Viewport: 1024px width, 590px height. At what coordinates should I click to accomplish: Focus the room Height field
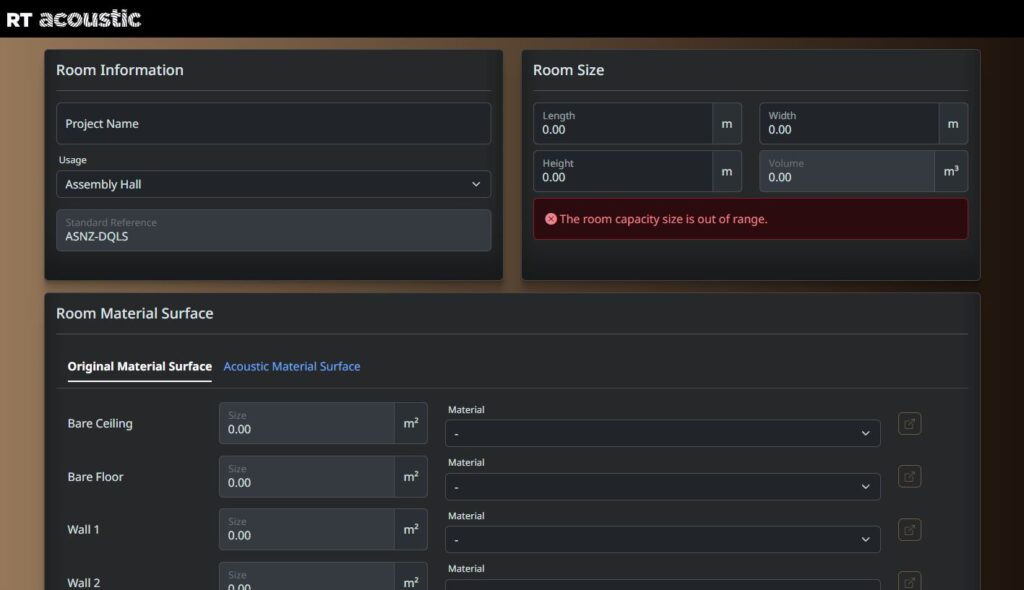click(623, 171)
